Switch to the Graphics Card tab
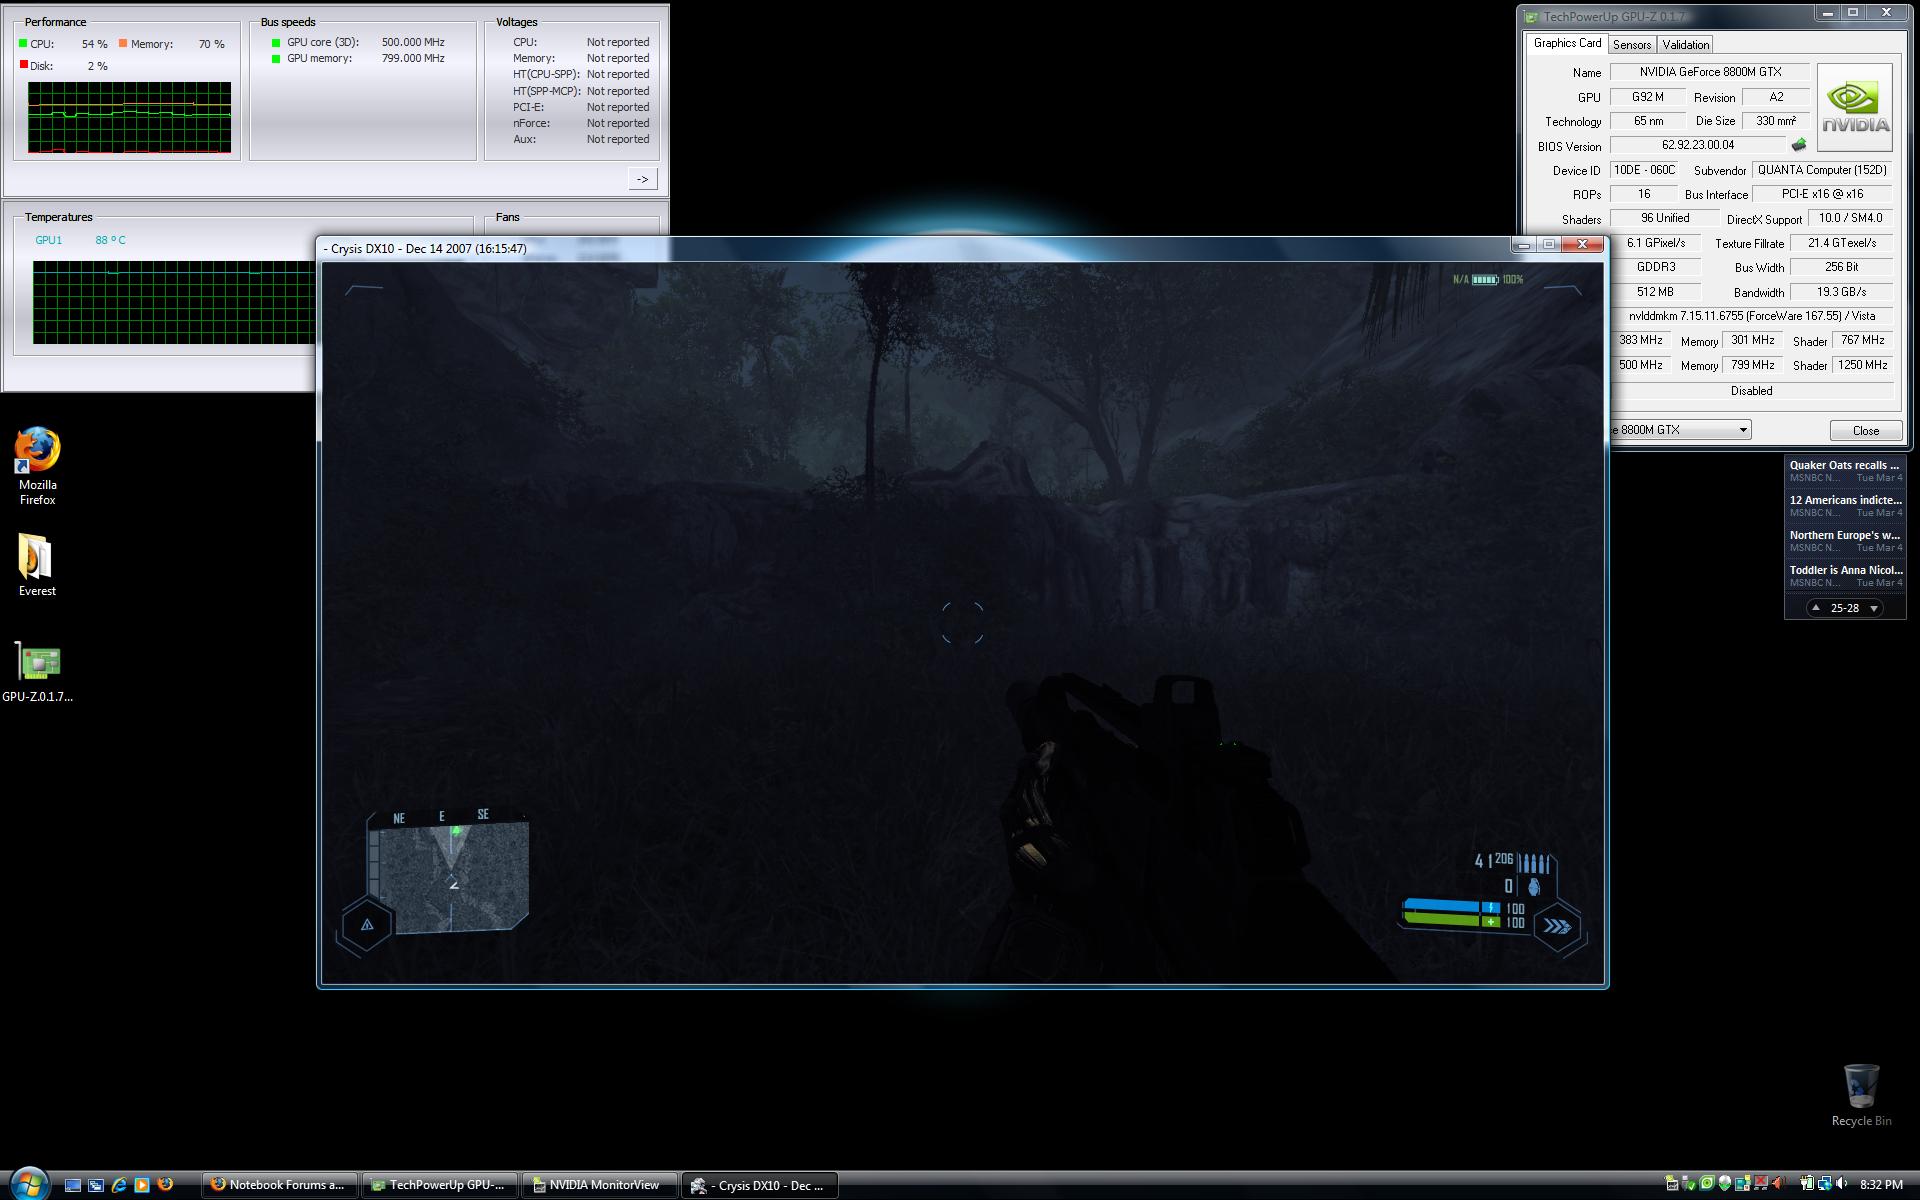The height and width of the screenshot is (1200, 1920). pyautogui.click(x=1567, y=43)
